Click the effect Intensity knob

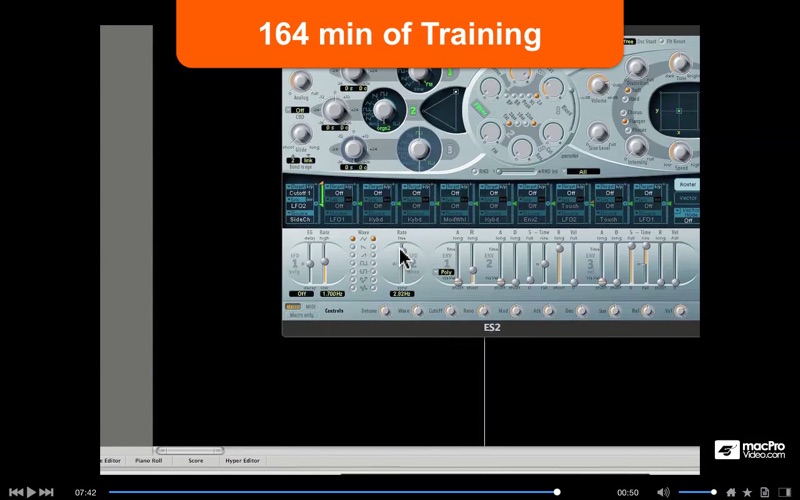tap(637, 146)
